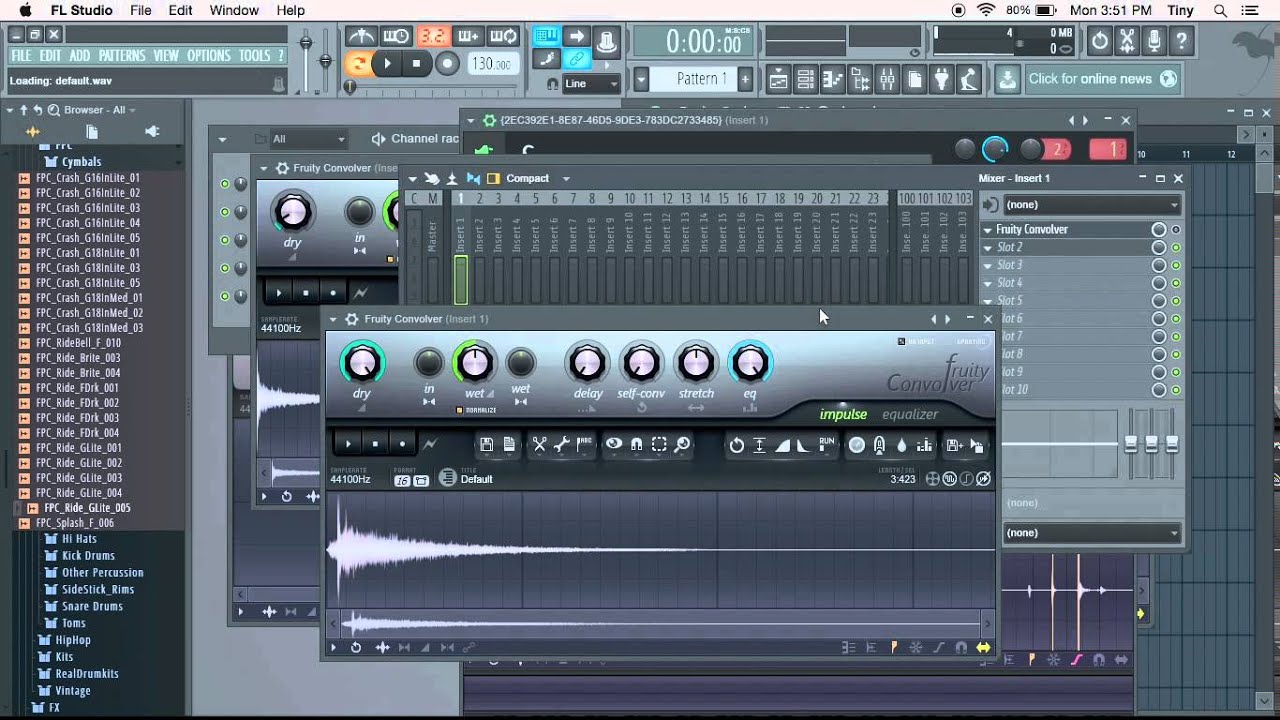Click the magnifier zoom icon in Convolver

682,445
